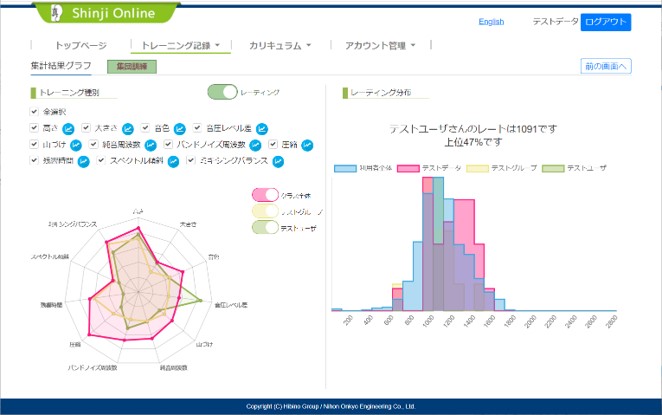This screenshot has width=662, height=415.
Task: Open the graph icon next to 大きさ
Action: [x=128, y=129]
